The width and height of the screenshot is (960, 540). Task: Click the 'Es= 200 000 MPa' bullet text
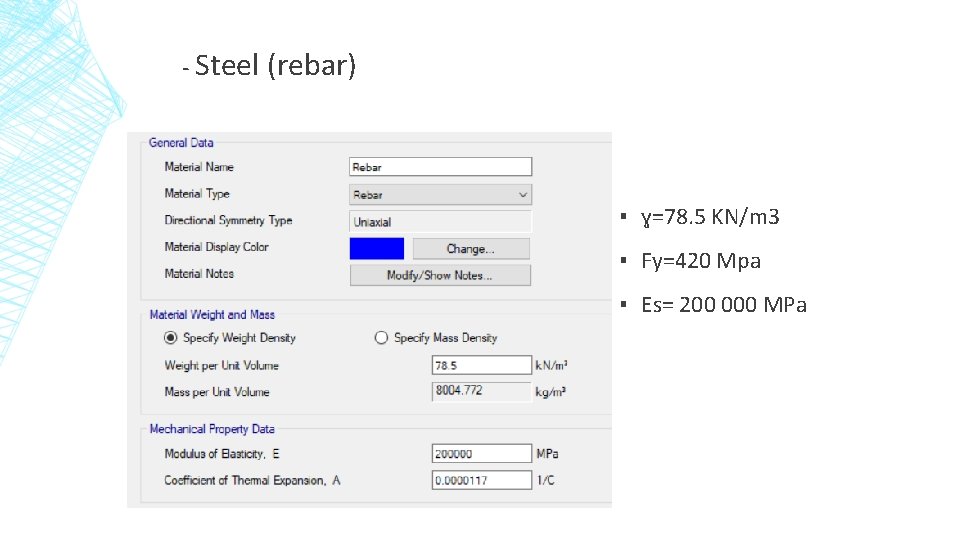724,304
